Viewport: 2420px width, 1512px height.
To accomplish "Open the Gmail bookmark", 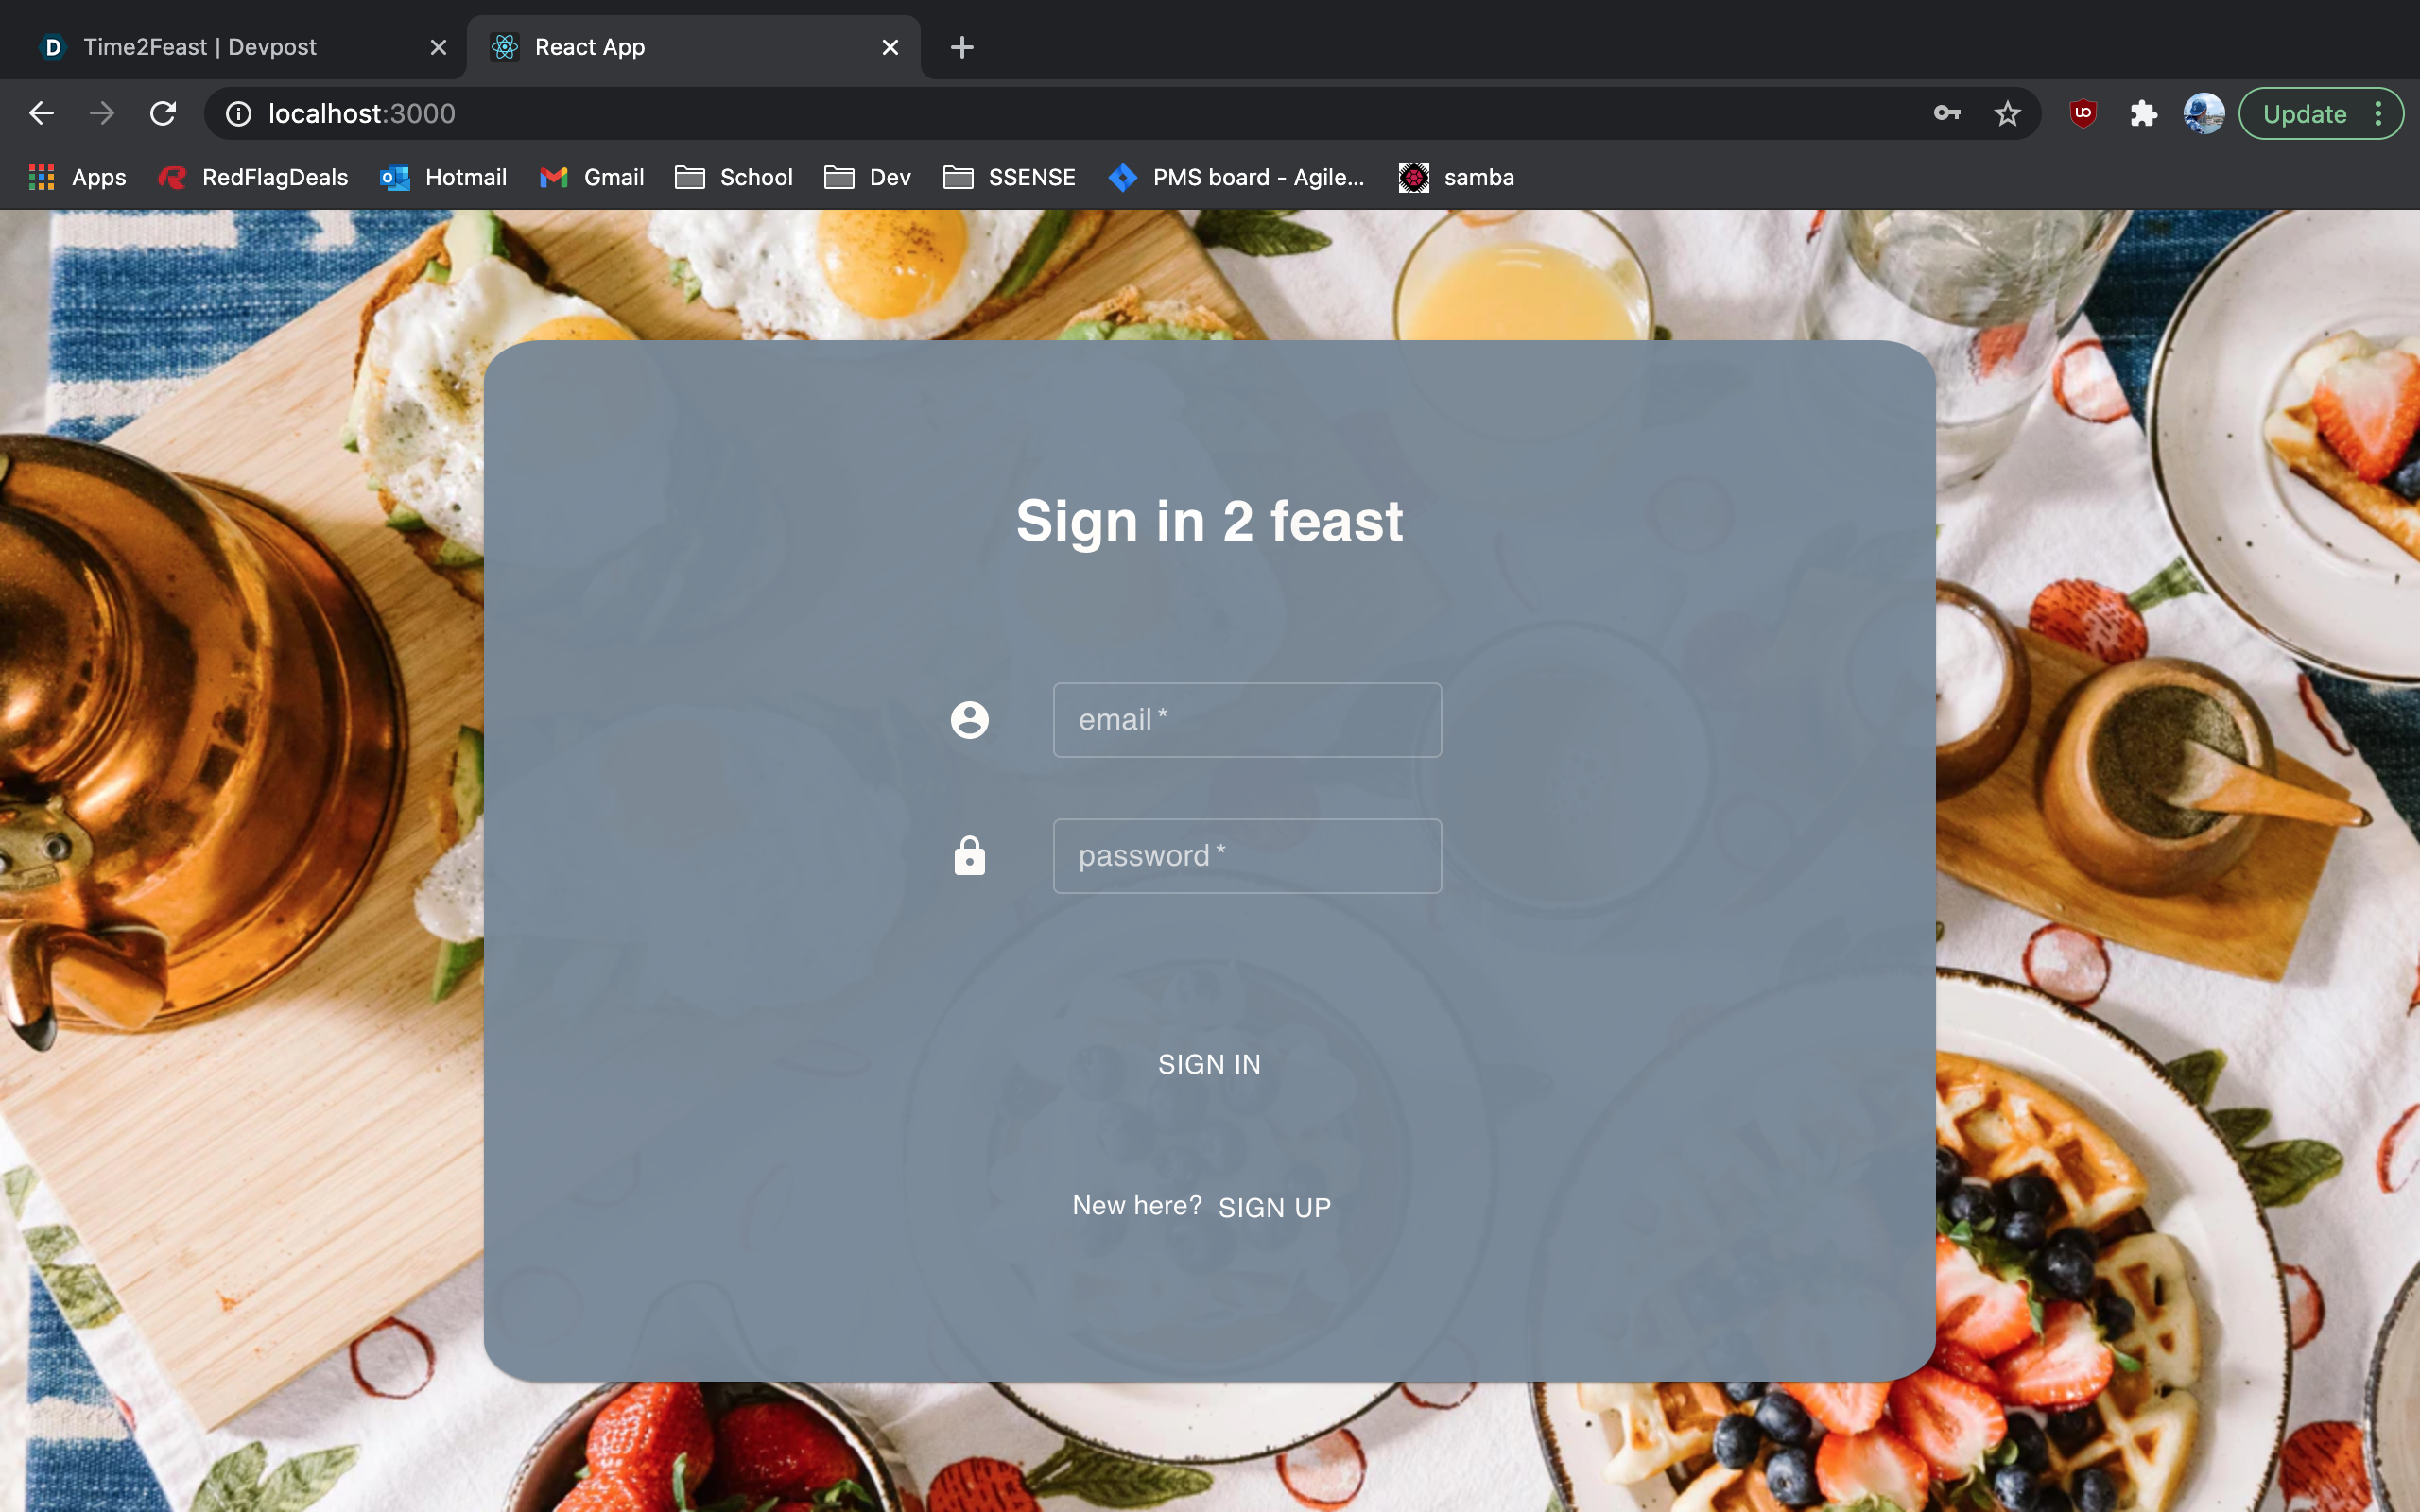I will coord(592,178).
